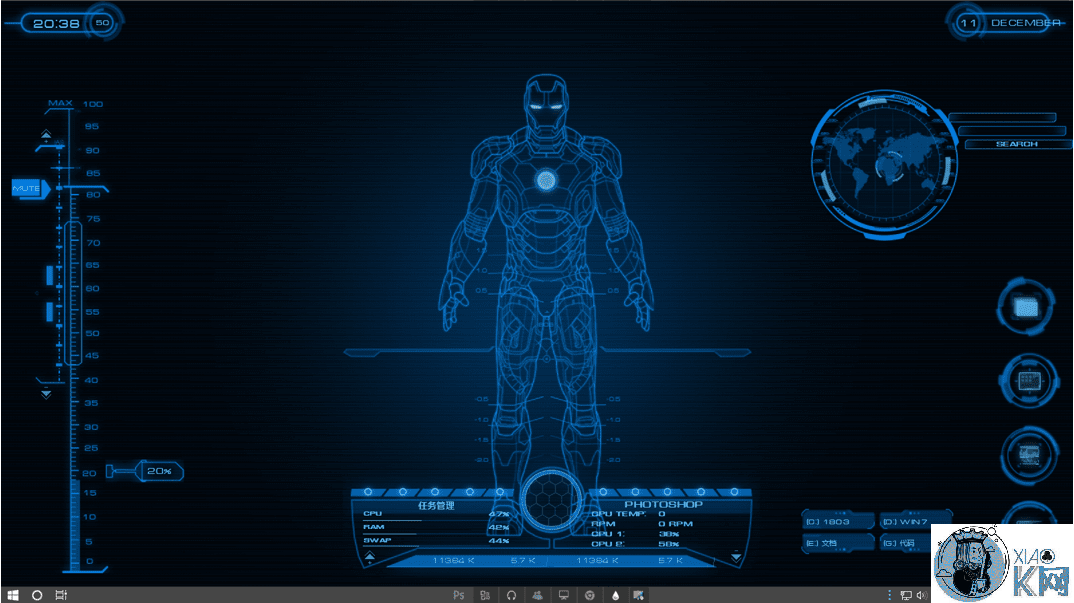This screenshot has height=603, width=1074.
Task: Click the network icon in the system tray
Action: [906, 595]
